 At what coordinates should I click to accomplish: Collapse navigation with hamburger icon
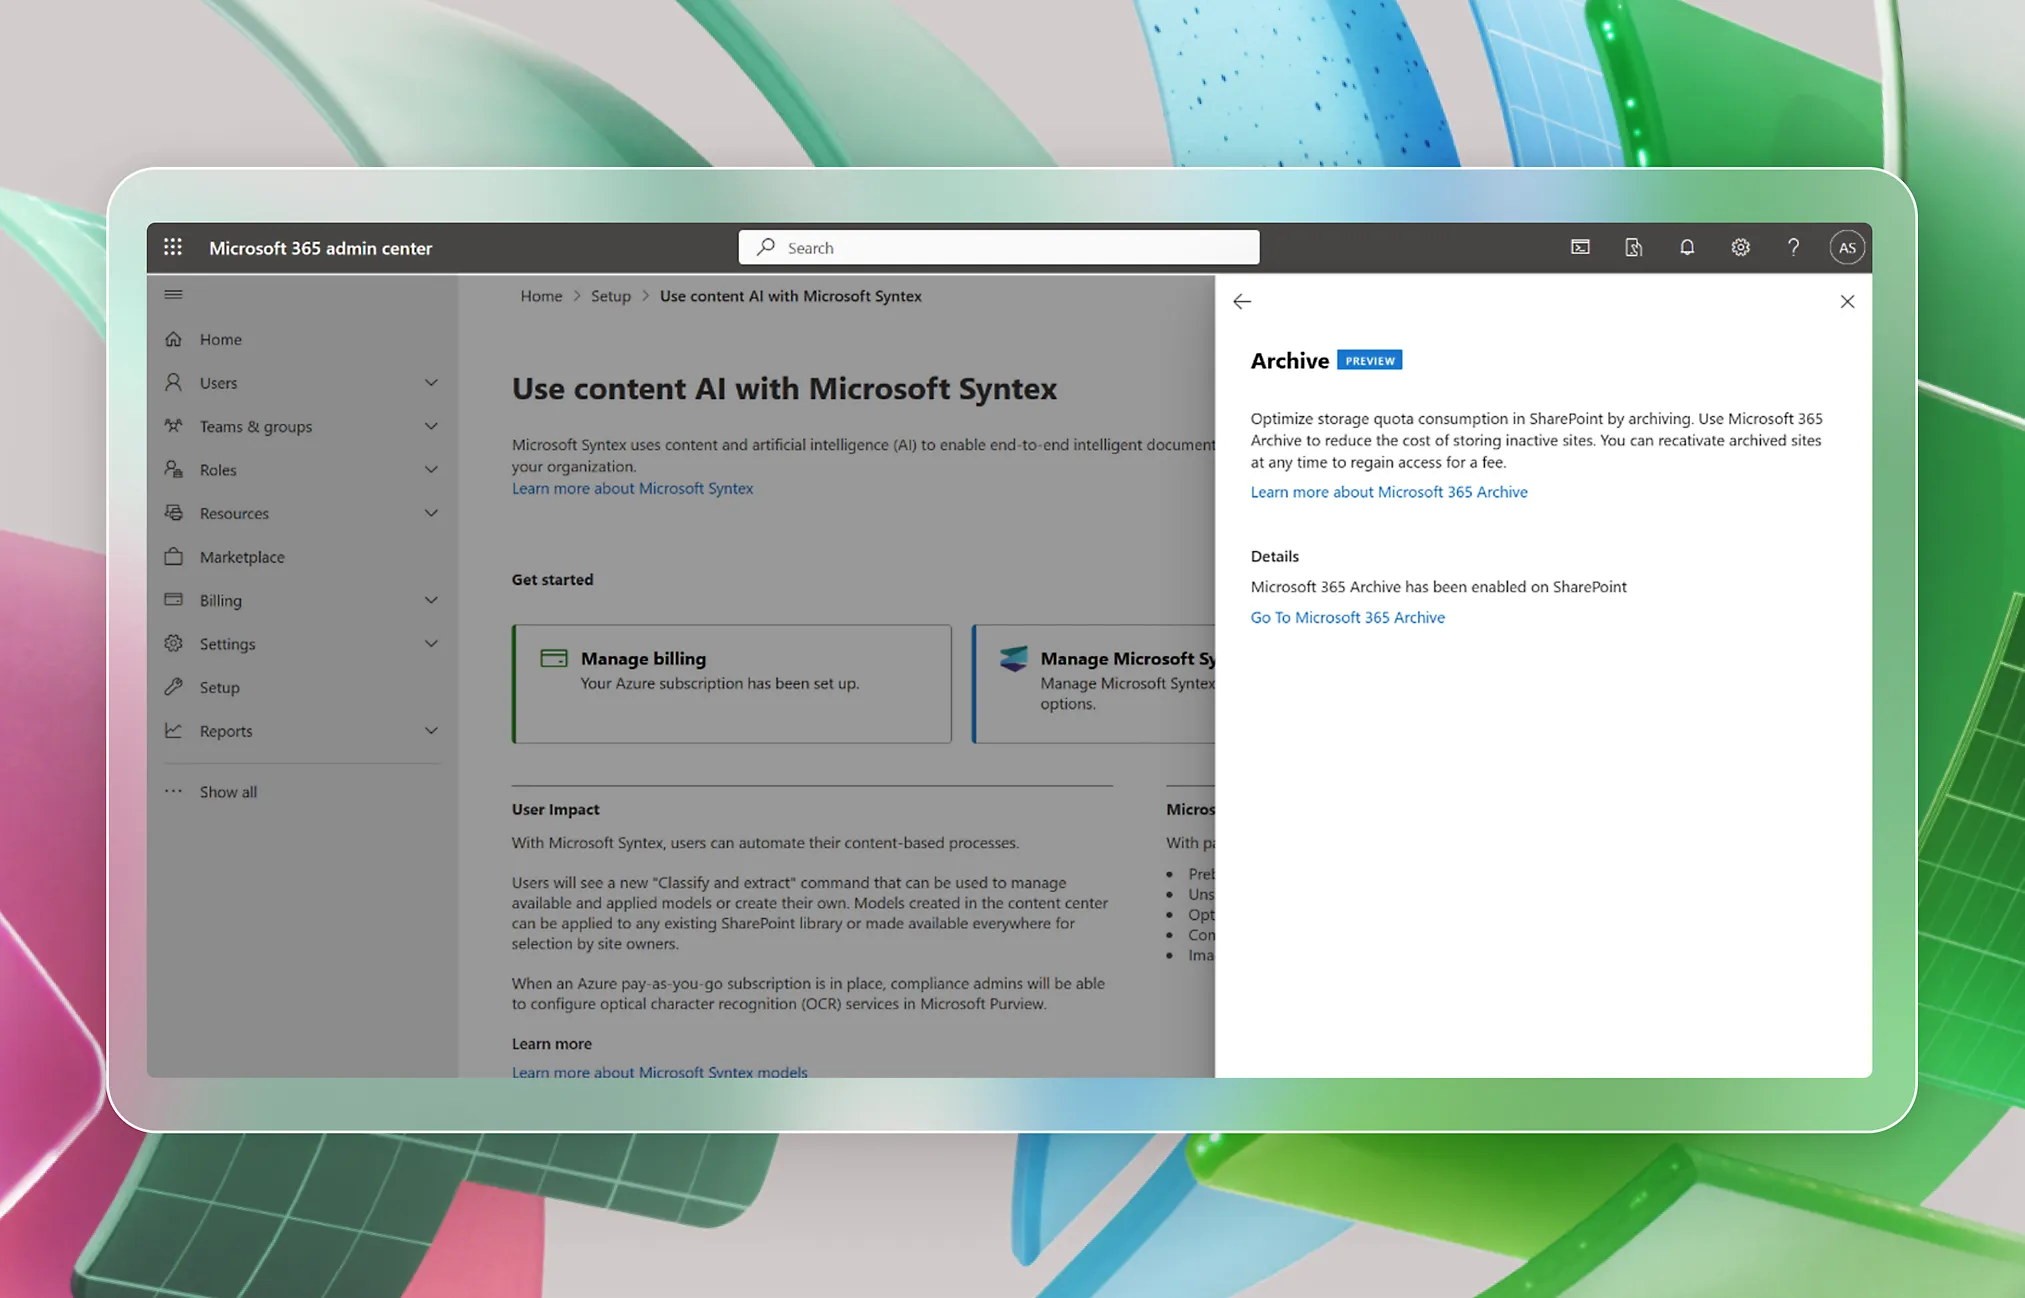(173, 294)
